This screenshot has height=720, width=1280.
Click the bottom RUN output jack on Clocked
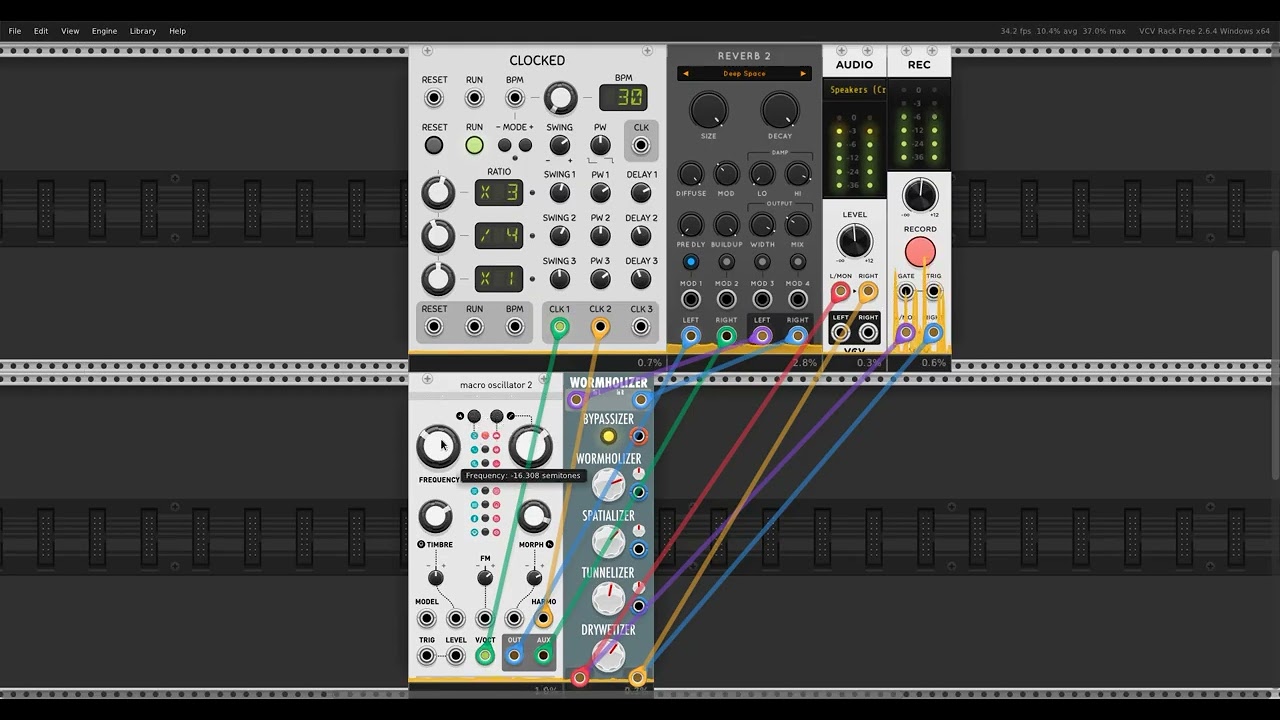tap(474, 327)
